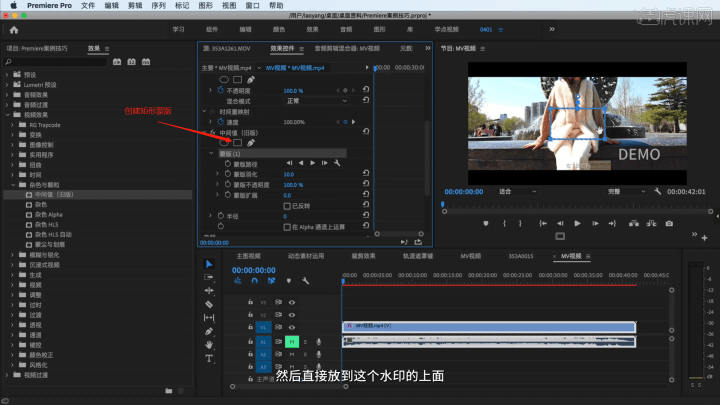Select the Razor tool
The image size is (720, 405).
click(209, 304)
